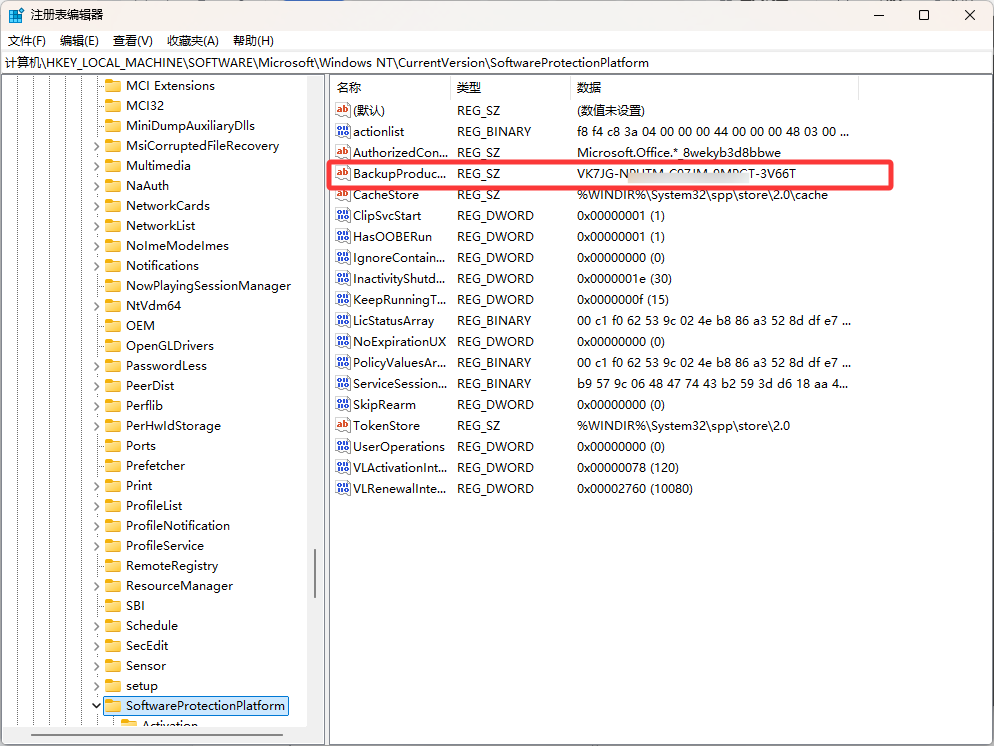Click the SoftwareProtectionPlatform folder icon

coord(113,706)
